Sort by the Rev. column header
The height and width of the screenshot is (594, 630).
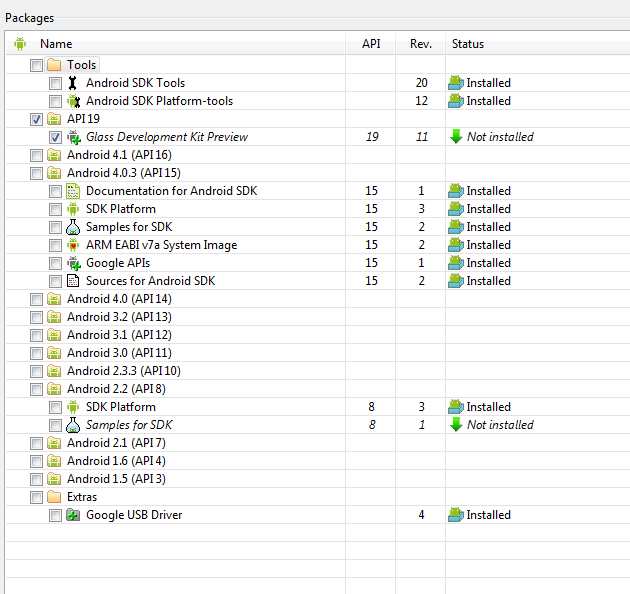pyautogui.click(x=421, y=43)
